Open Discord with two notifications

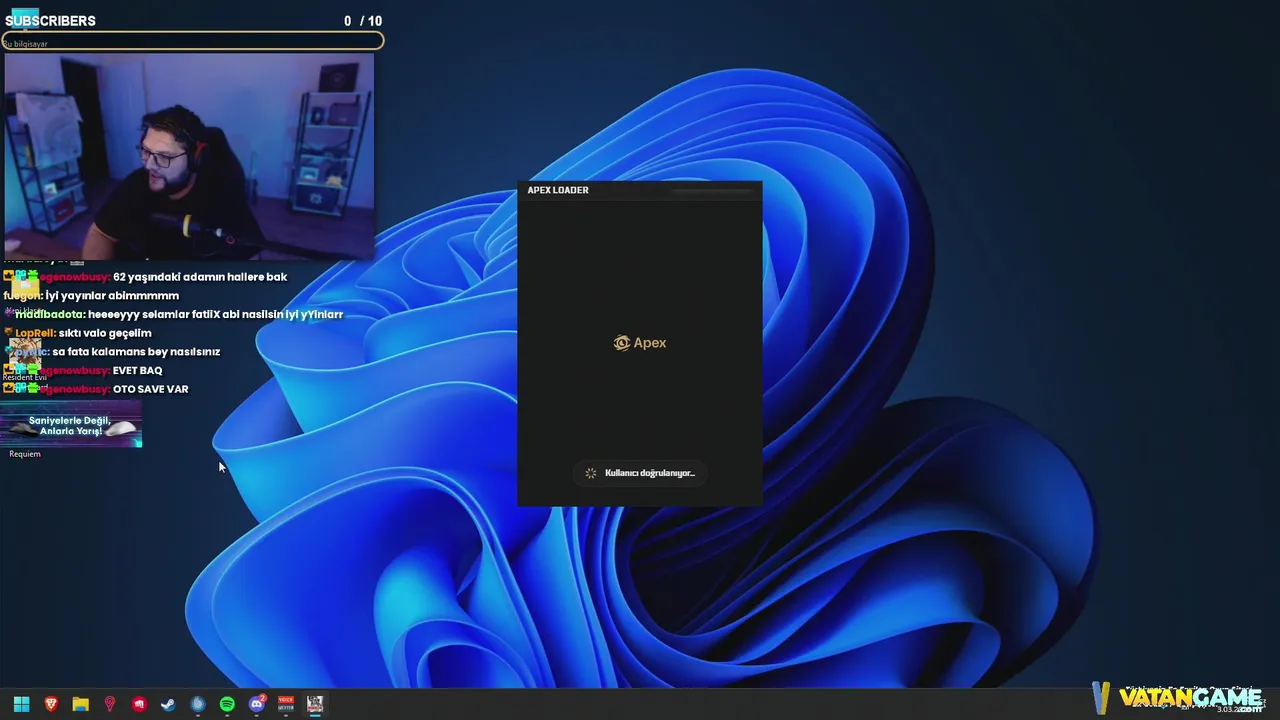click(257, 704)
